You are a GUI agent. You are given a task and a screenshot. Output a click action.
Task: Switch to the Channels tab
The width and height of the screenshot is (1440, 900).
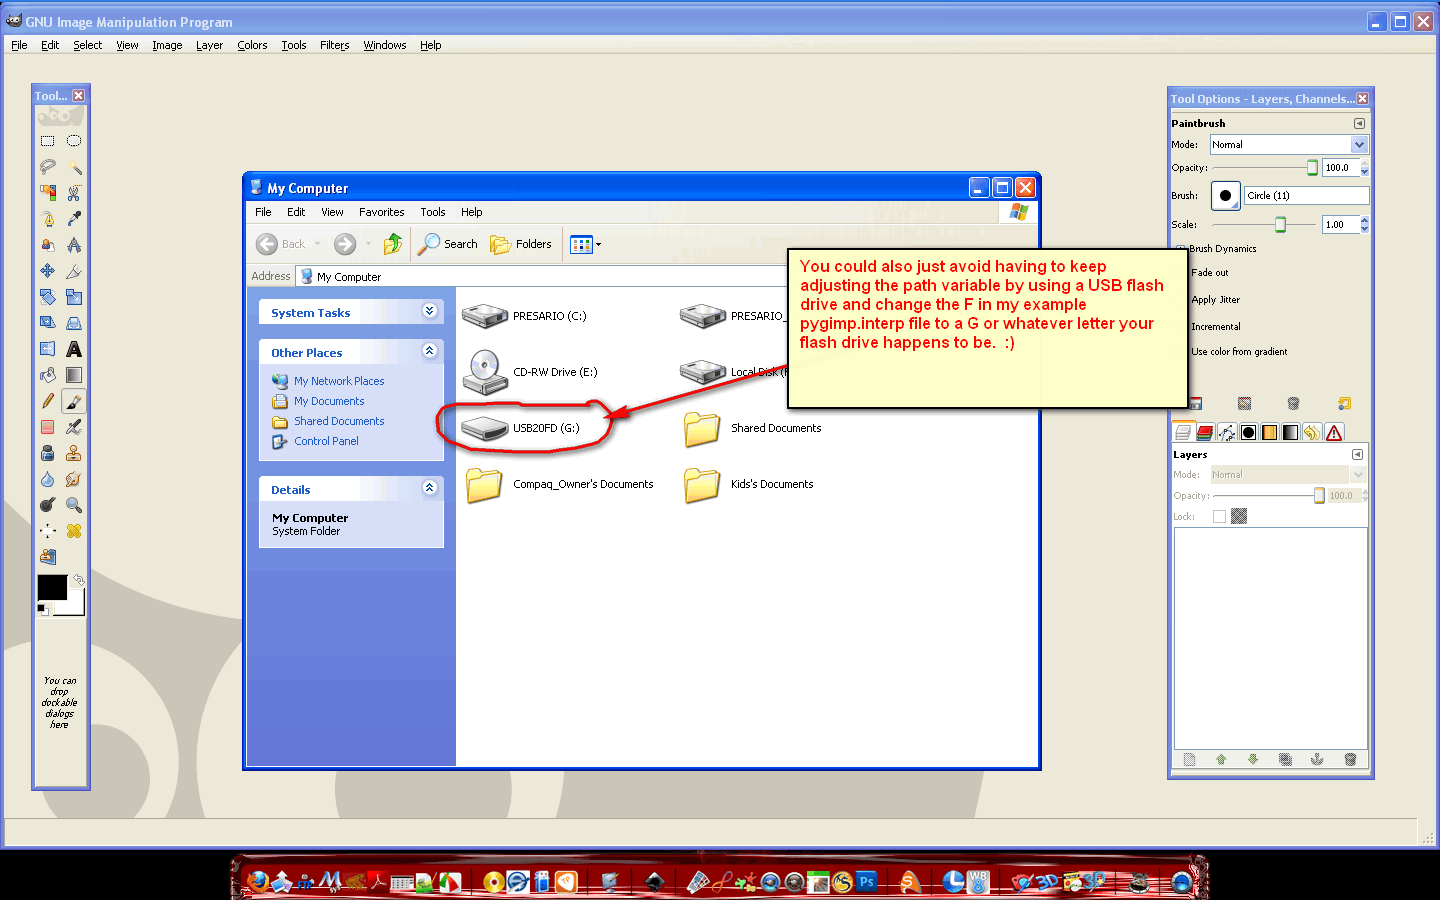point(1205,433)
